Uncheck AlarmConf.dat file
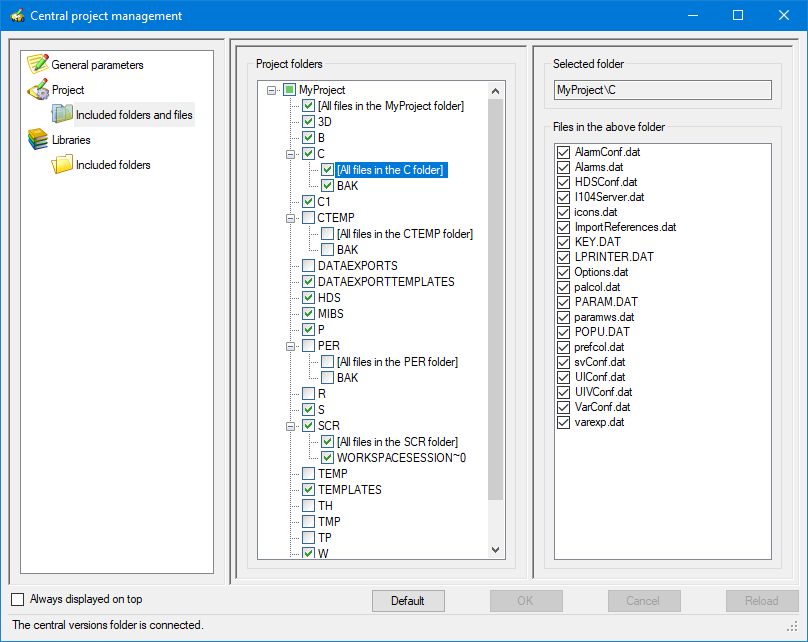 564,152
